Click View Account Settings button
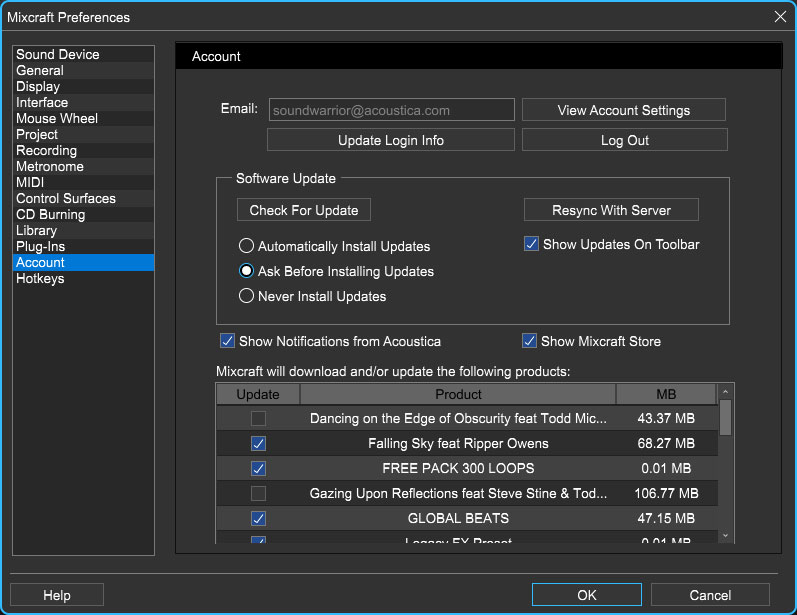797x615 pixels. click(624, 110)
